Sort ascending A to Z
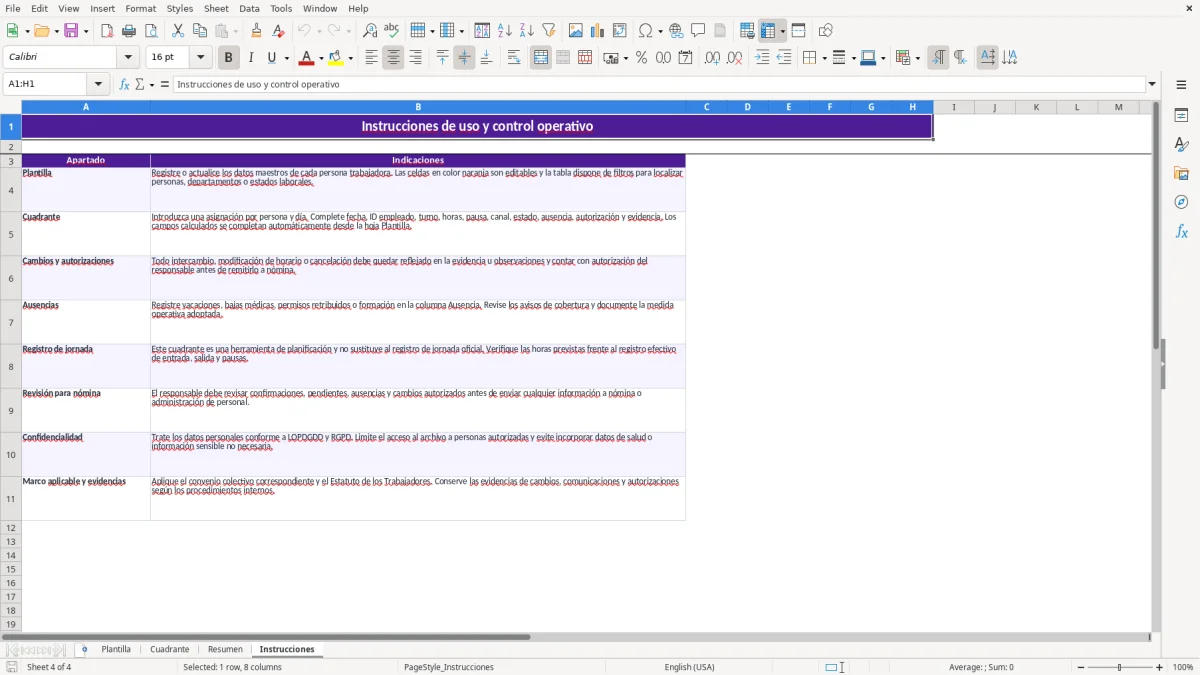This screenshot has width=1200, height=675. tap(505, 31)
